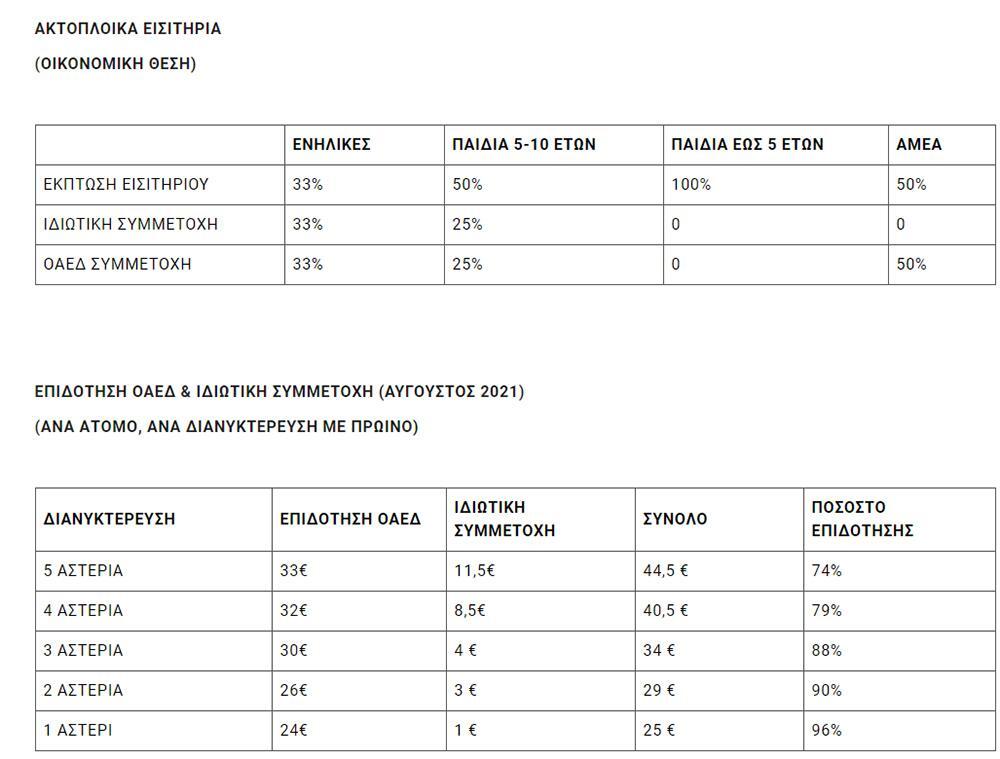Viewport: 1000px width, 759px height.
Task: Select the ΑΜΕΑ column header
Action: [x=919, y=144]
